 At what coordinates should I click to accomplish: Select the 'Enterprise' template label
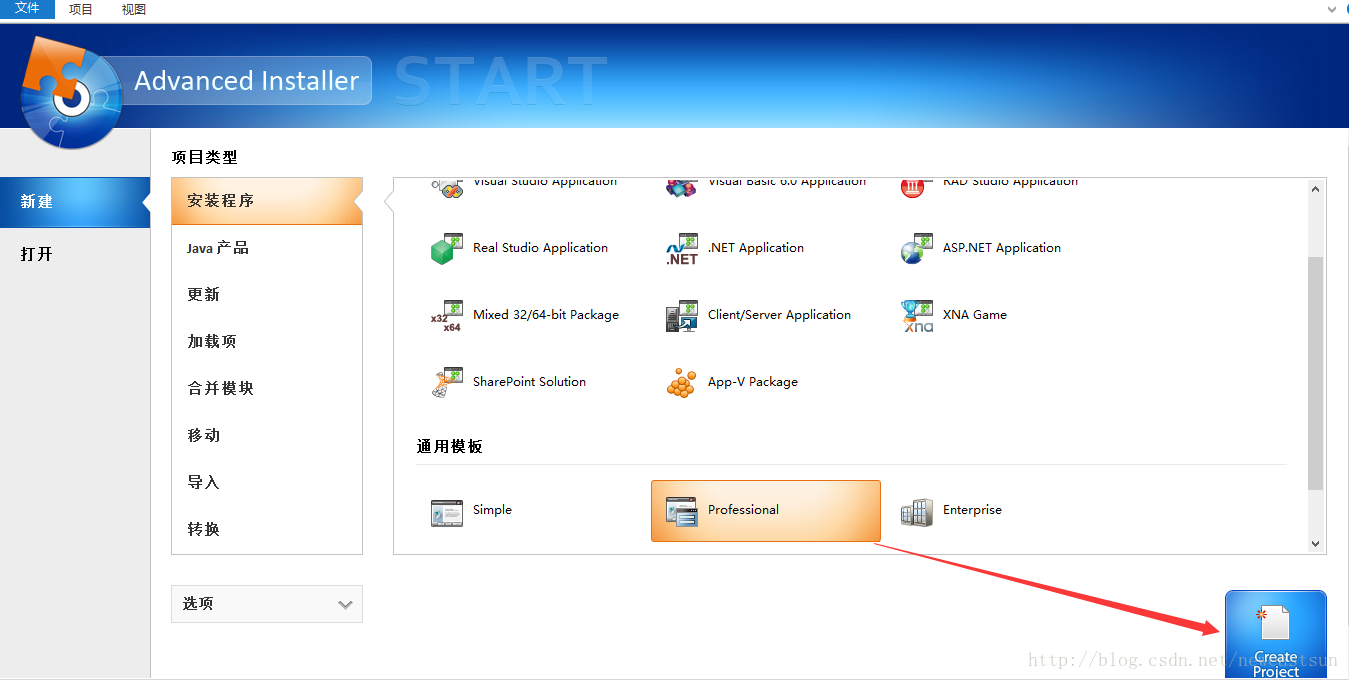click(x=972, y=510)
